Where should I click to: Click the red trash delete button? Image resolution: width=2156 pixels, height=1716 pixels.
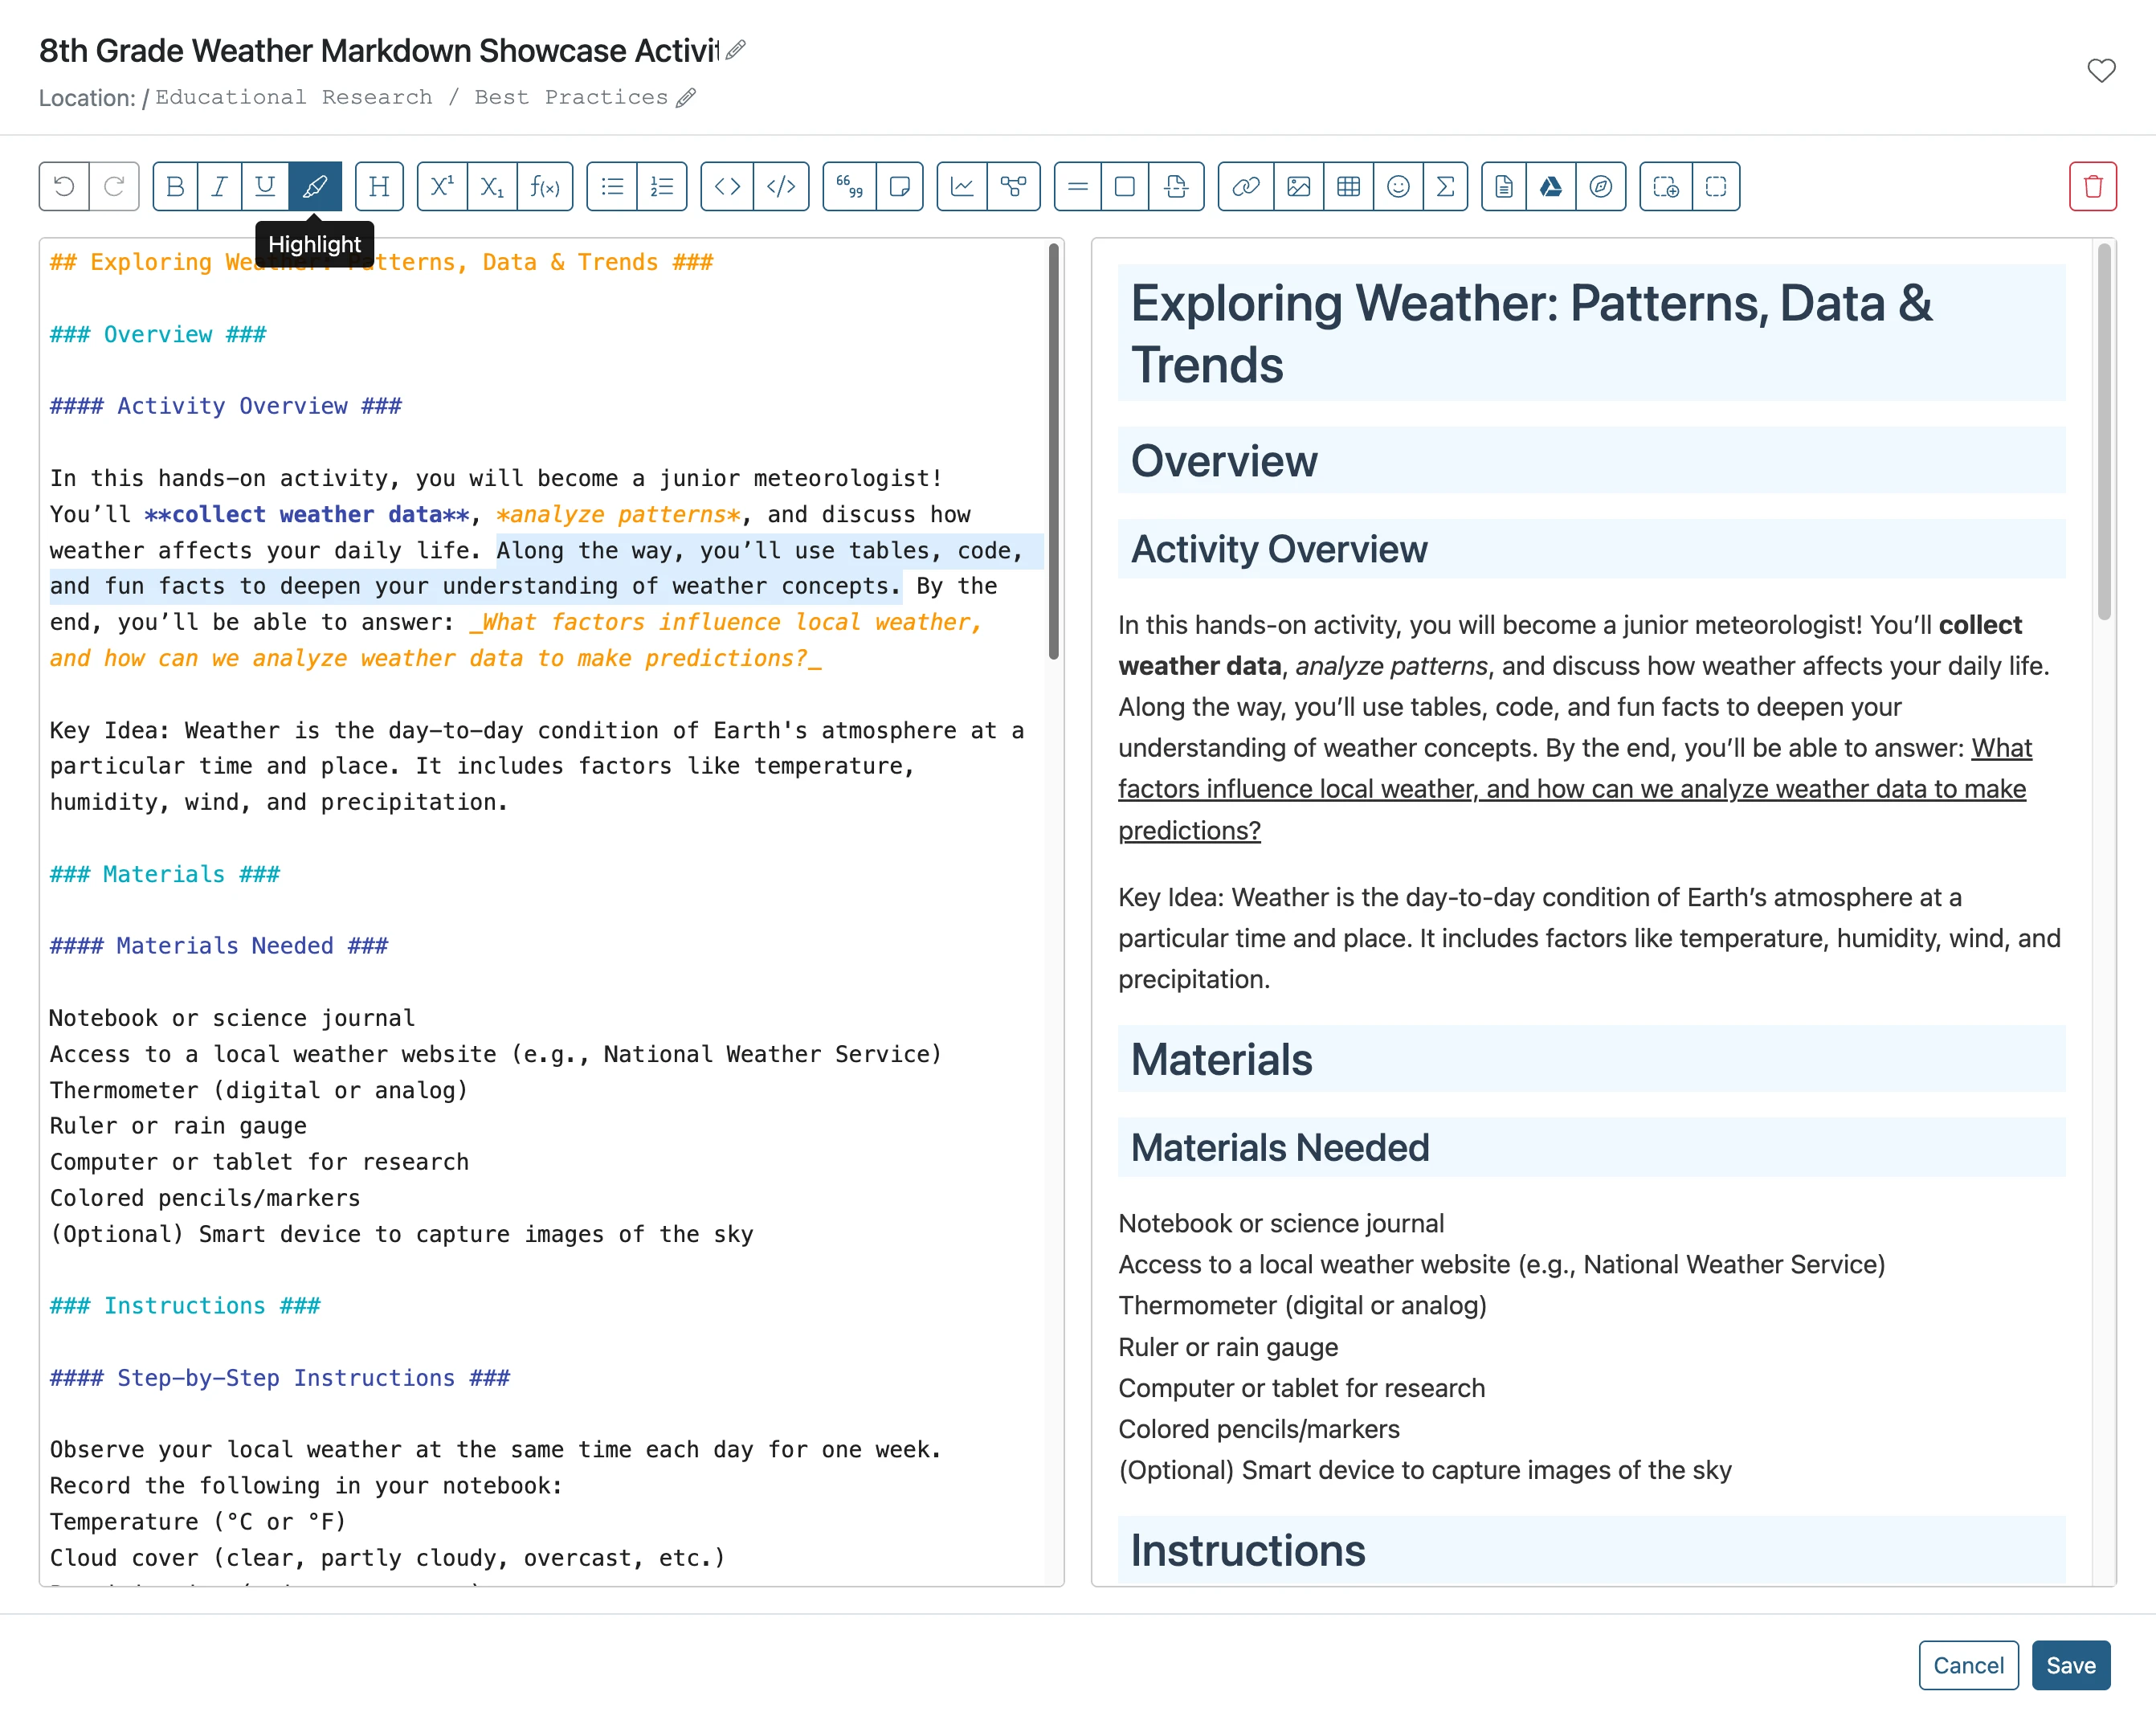[x=2093, y=186]
